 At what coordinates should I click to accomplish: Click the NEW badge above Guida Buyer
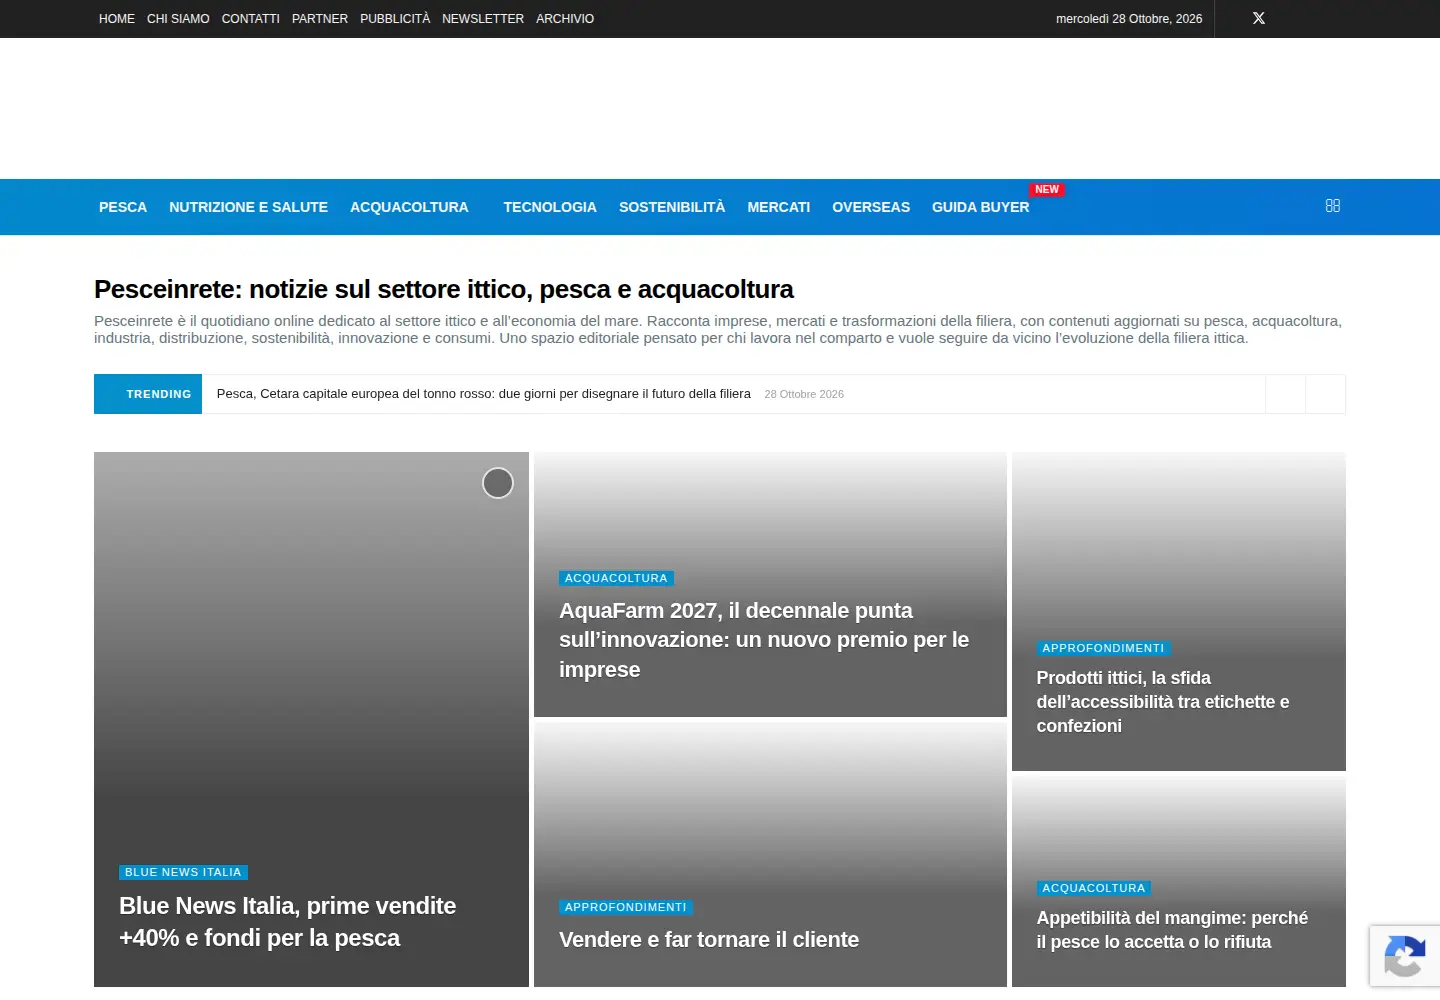click(x=1047, y=189)
